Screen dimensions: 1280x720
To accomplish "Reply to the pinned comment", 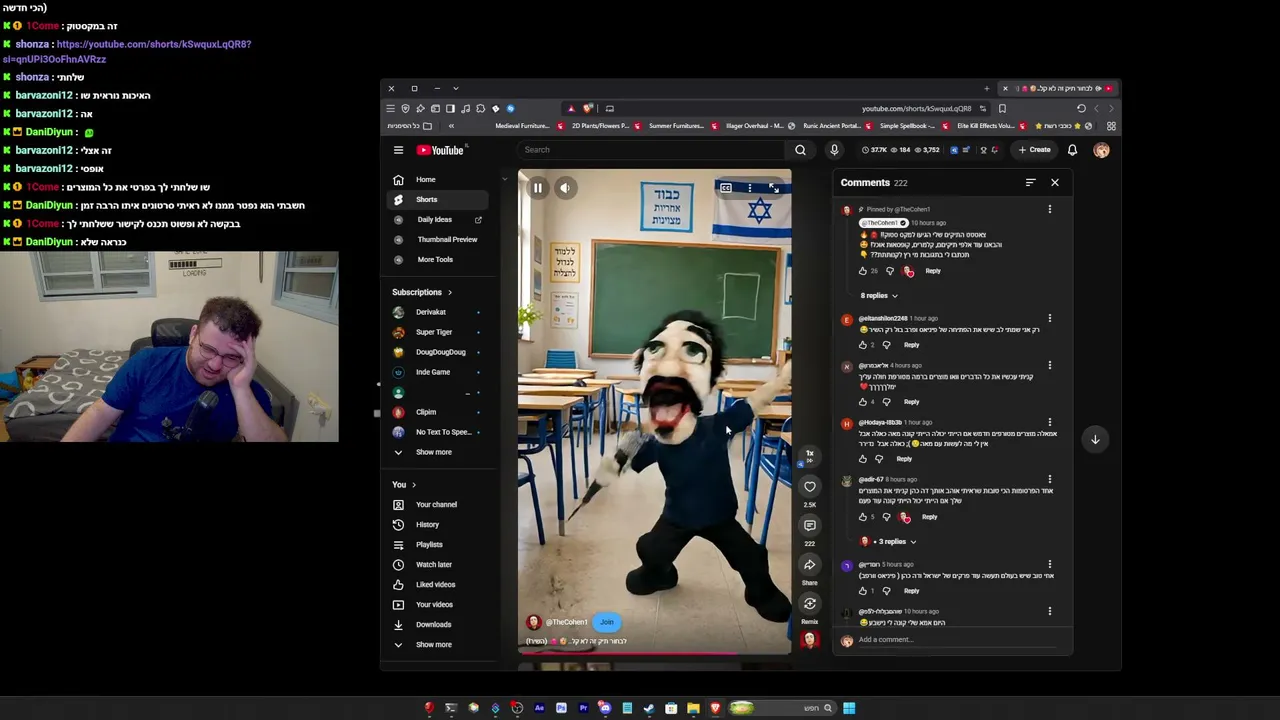I will [932, 271].
